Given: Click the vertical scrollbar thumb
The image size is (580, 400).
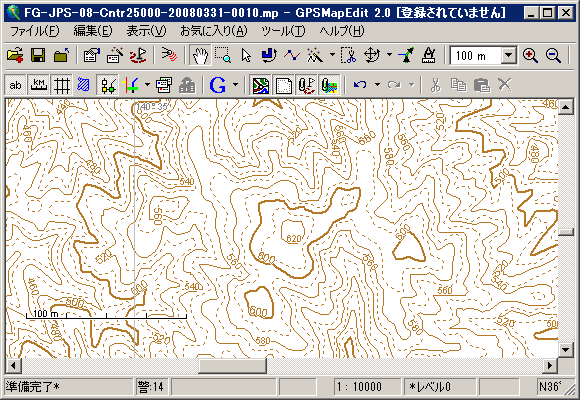Looking at the screenshot, I should tap(566, 232).
